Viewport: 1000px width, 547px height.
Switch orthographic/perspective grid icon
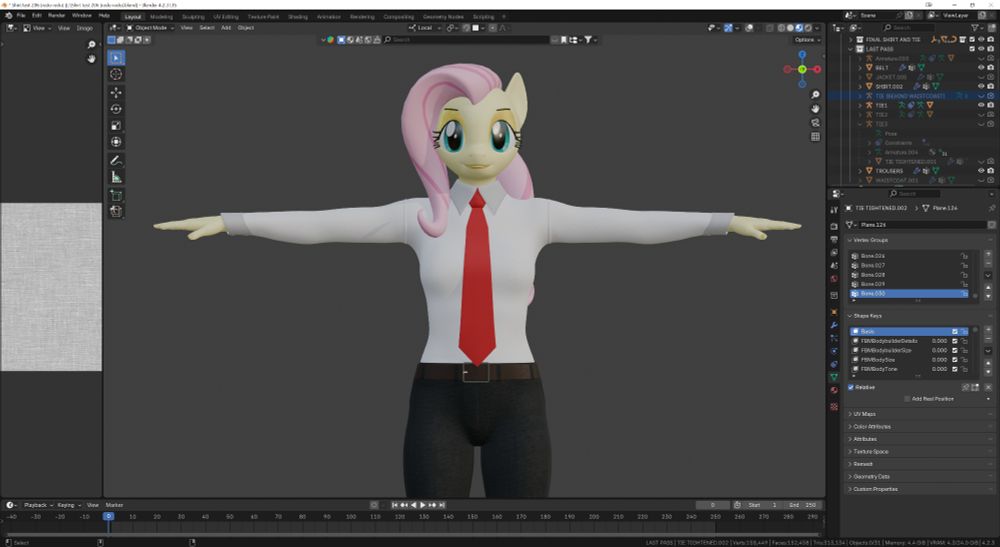[x=815, y=137]
